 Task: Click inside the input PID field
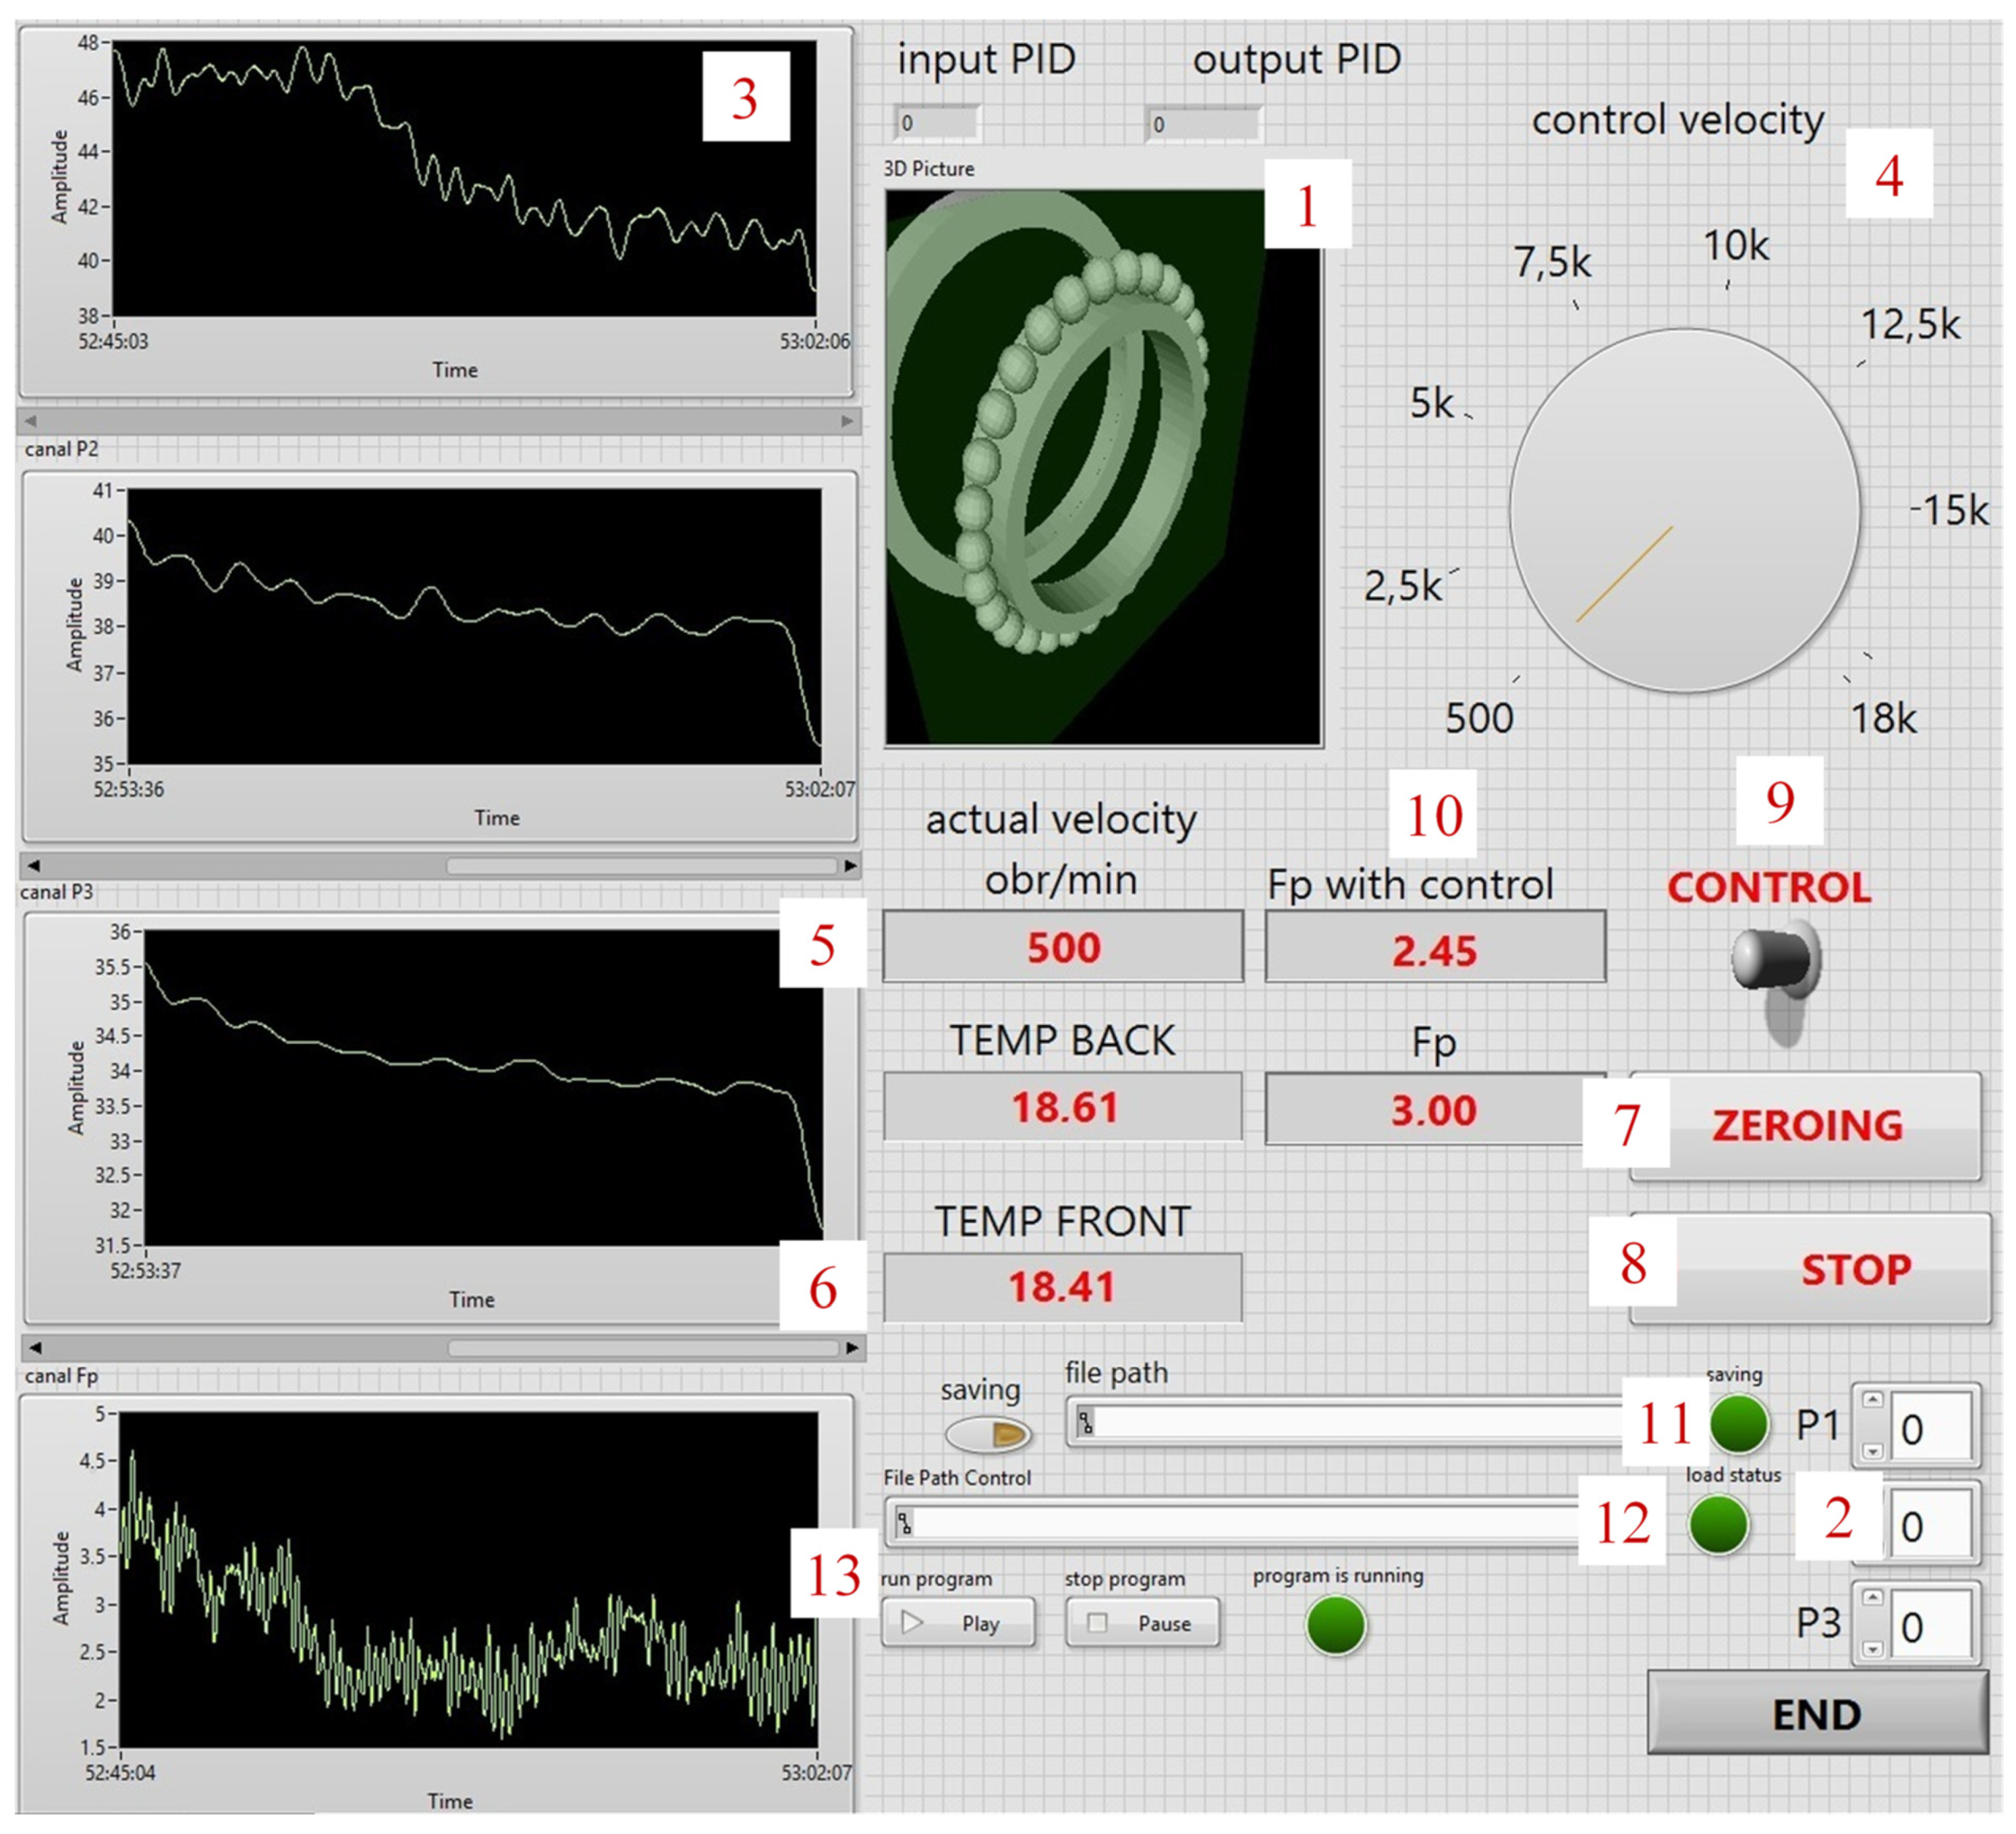tap(938, 125)
